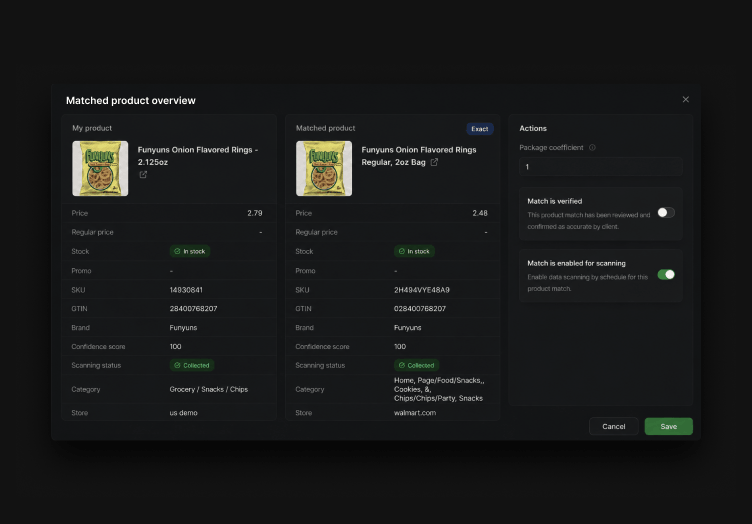752x524 pixels.
Task: Open matched product's external link icon
Action: [x=434, y=162]
